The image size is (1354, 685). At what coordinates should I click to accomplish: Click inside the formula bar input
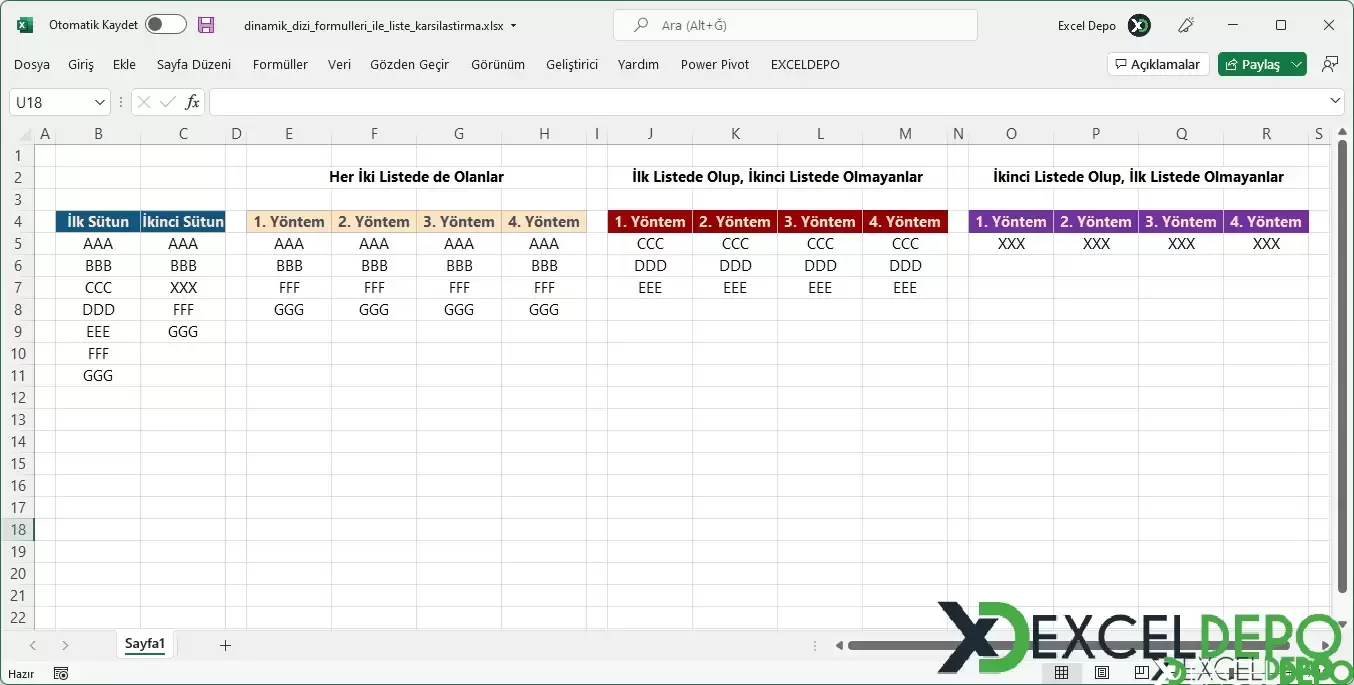pos(768,102)
